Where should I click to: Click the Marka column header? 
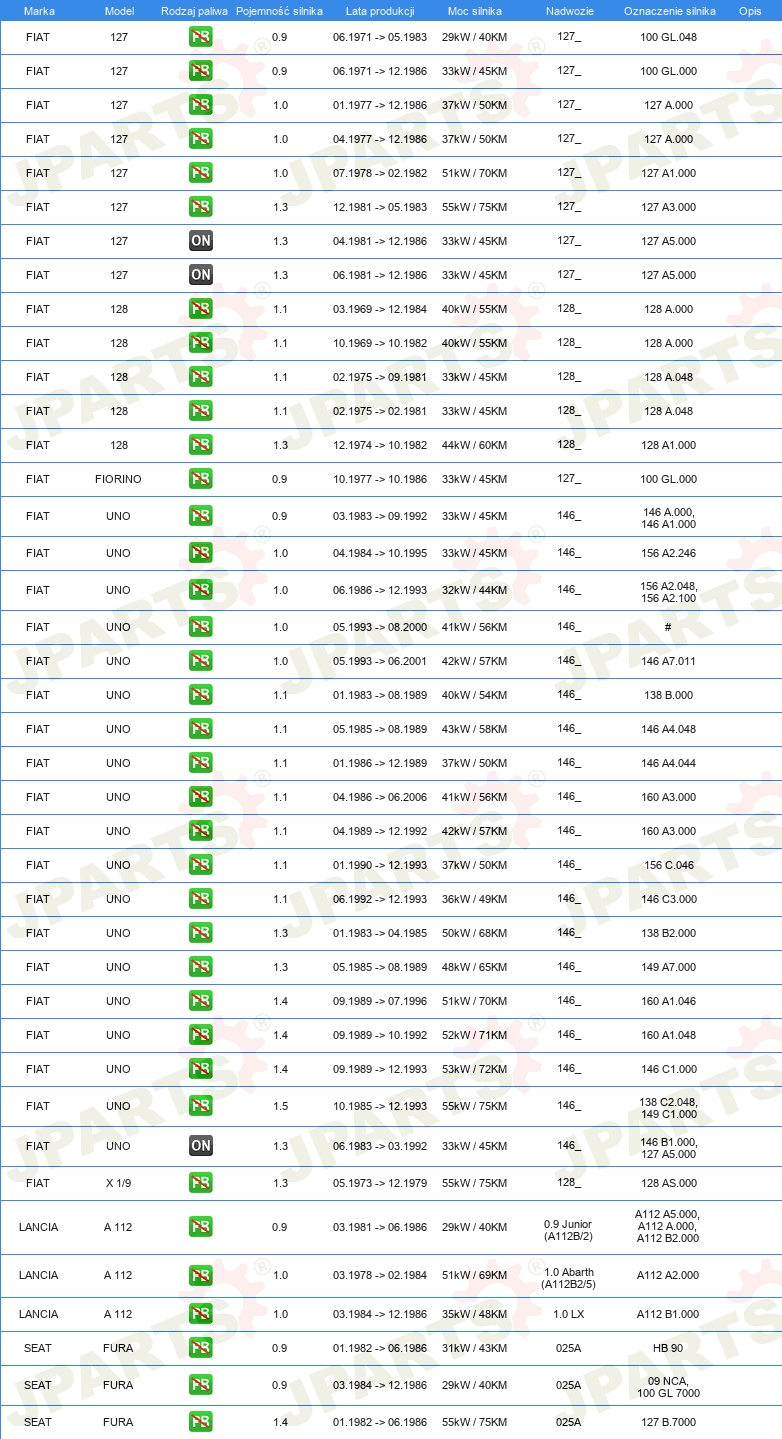point(38,10)
